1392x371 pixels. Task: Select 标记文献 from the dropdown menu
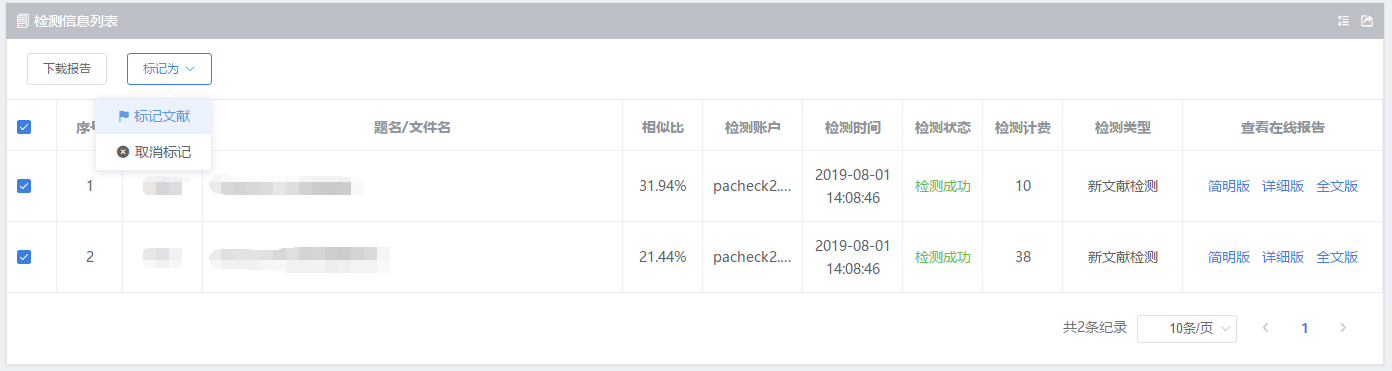pos(153,116)
